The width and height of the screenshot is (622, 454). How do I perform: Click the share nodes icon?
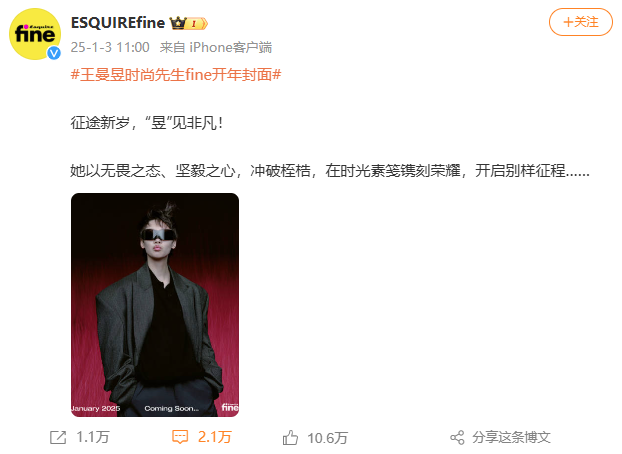point(457,437)
